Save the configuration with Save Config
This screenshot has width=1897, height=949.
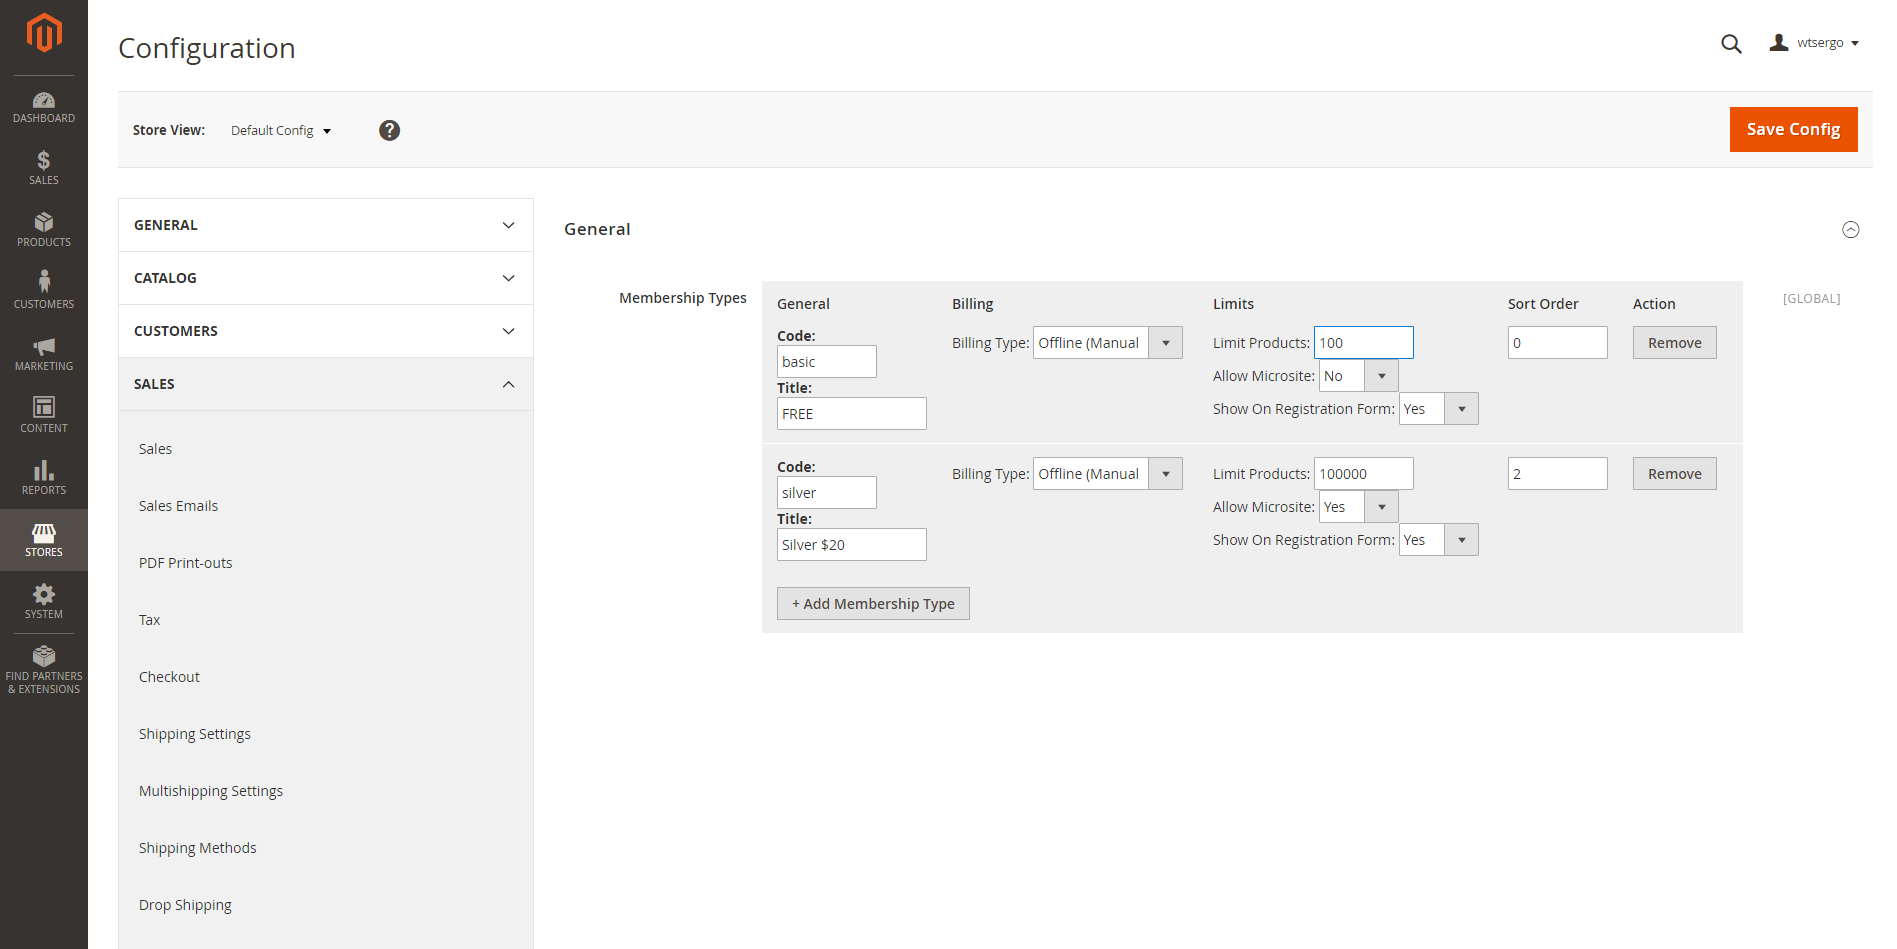(1793, 129)
